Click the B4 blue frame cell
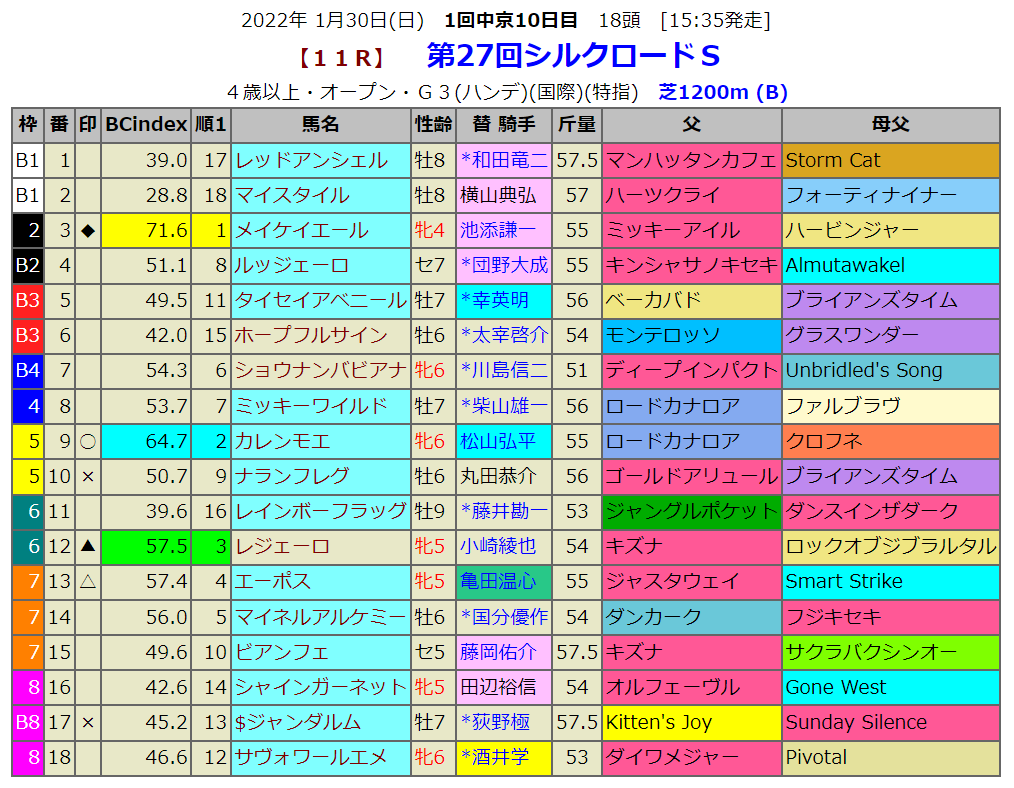 pyautogui.click(x=28, y=371)
